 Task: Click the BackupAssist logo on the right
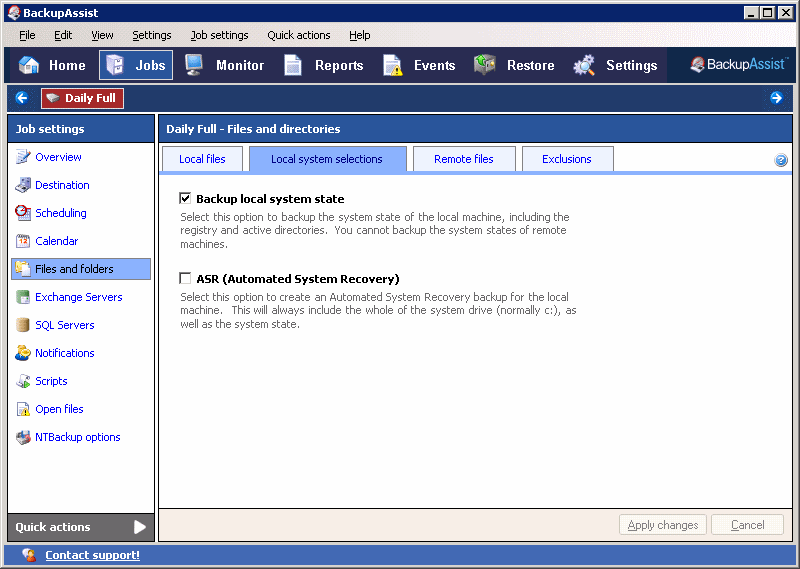pyautogui.click(x=740, y=64)
